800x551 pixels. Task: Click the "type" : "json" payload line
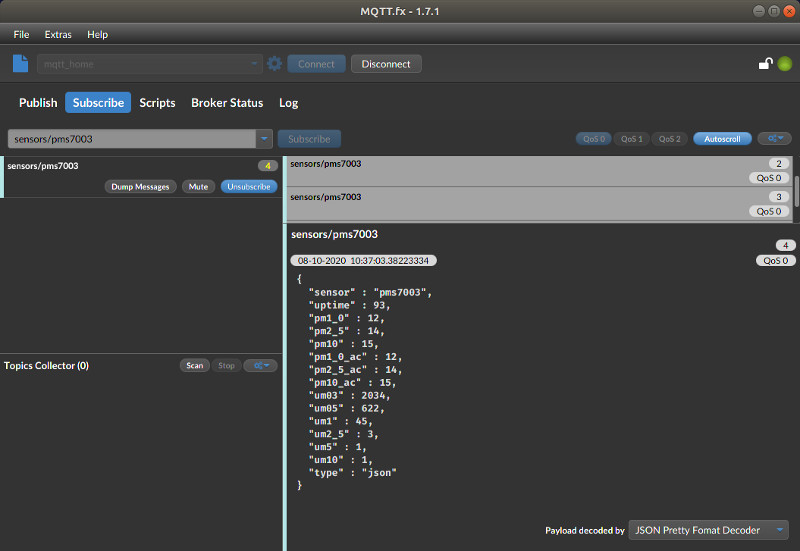point(353,472)
